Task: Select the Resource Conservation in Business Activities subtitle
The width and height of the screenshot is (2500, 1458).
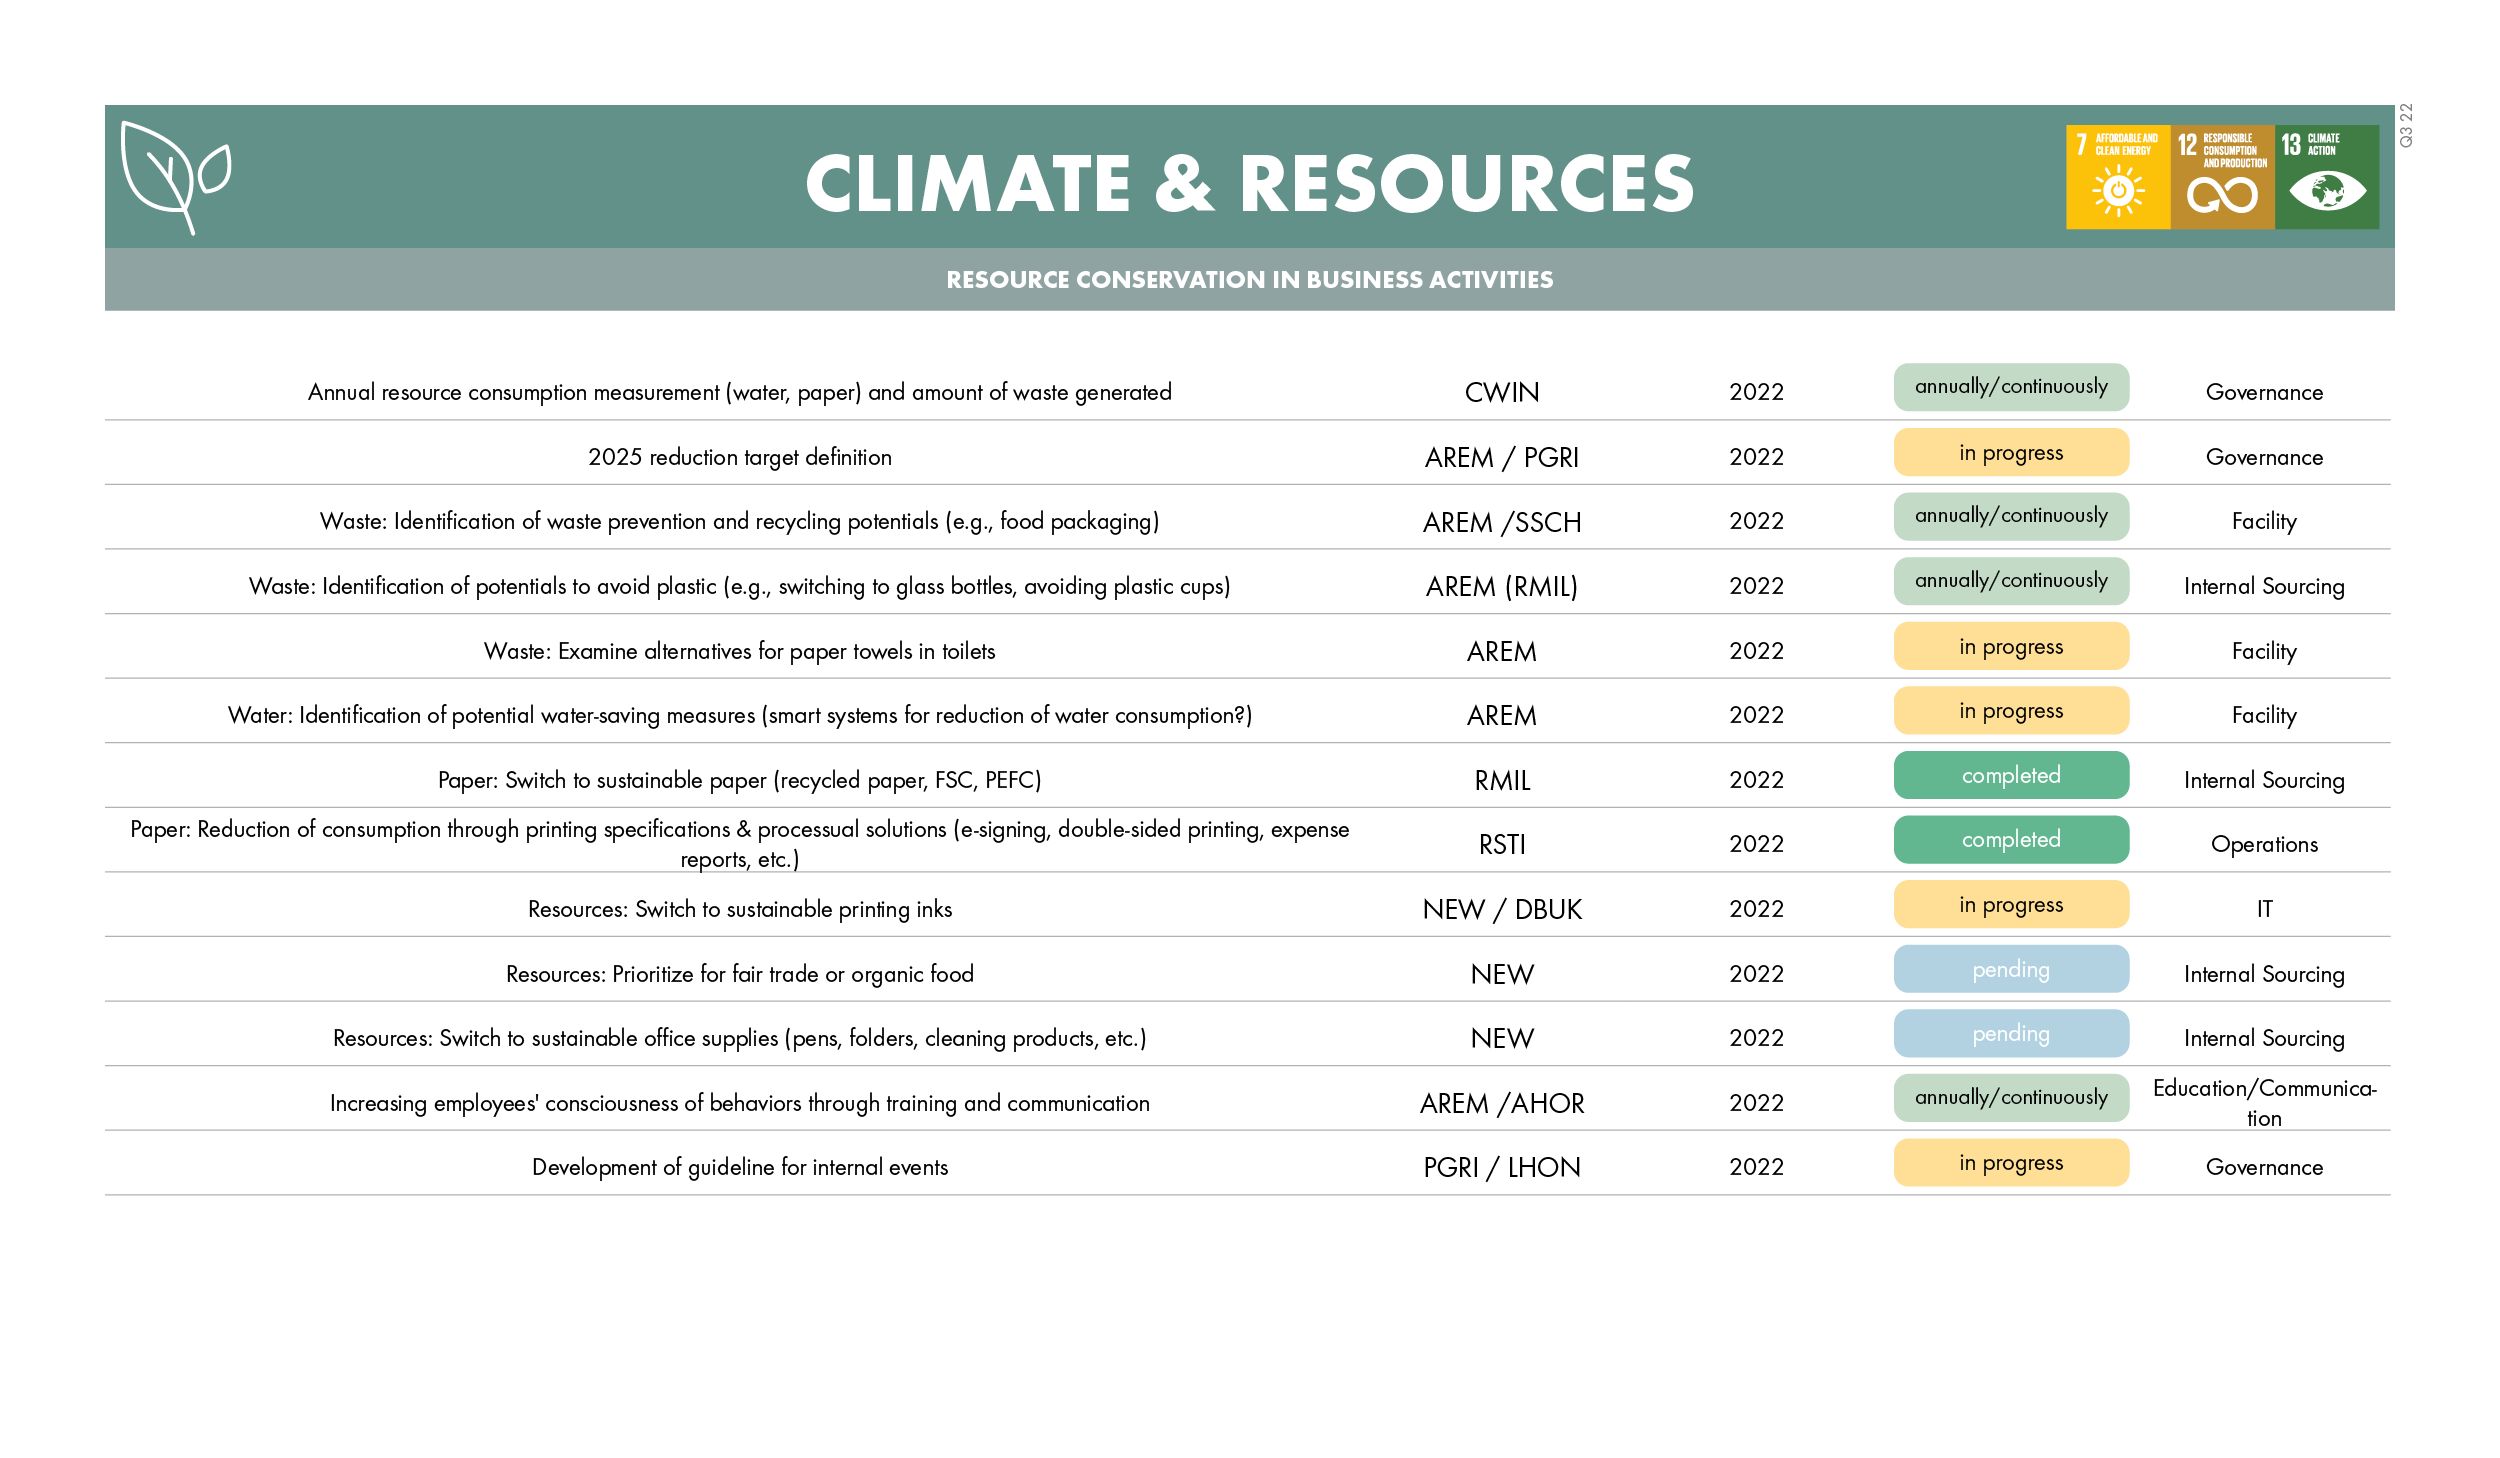Action: [x=1249, y=280]
